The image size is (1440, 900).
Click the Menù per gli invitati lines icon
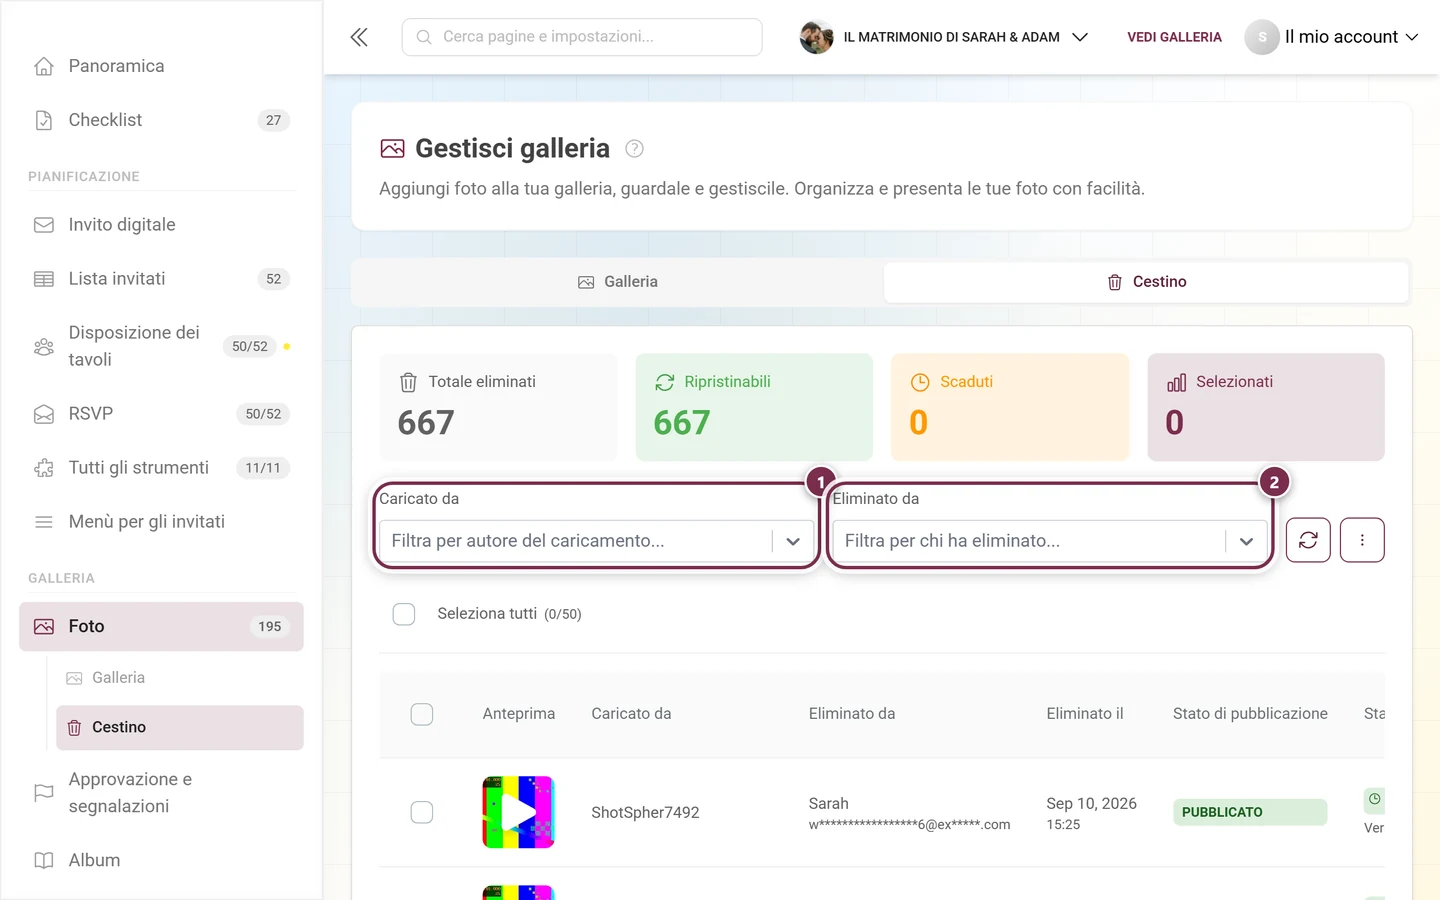click(44, 522)
